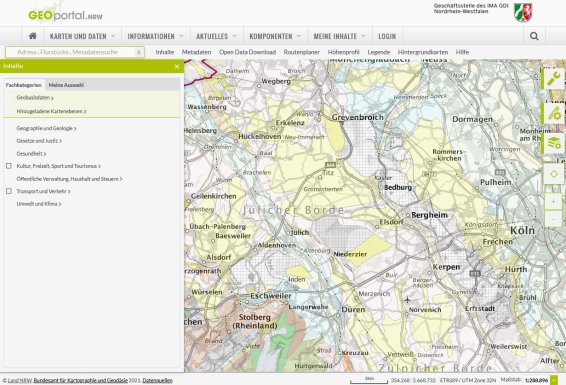Viewport: 566px width, 385px height.
Task: Click the Jülich label on the map
Action: [300, 233]
